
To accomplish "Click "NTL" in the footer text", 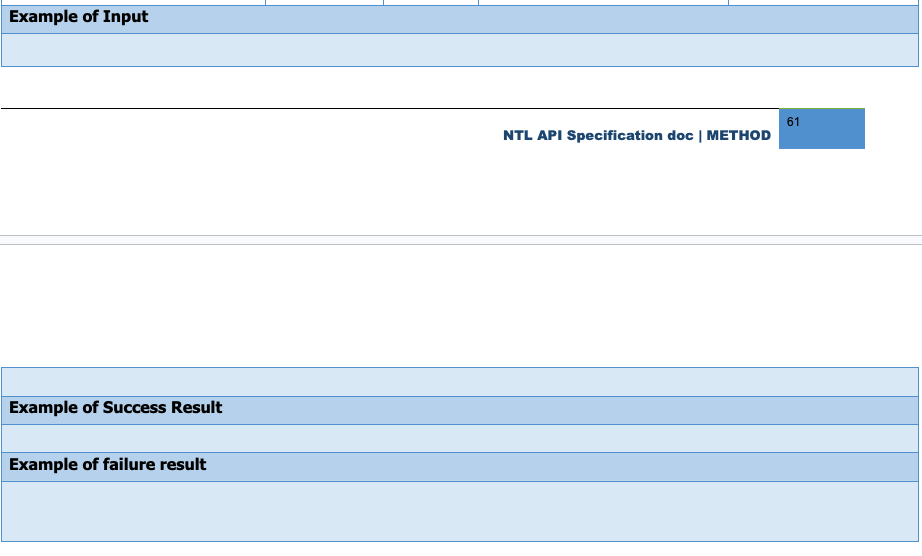I will tap(518, 136).
